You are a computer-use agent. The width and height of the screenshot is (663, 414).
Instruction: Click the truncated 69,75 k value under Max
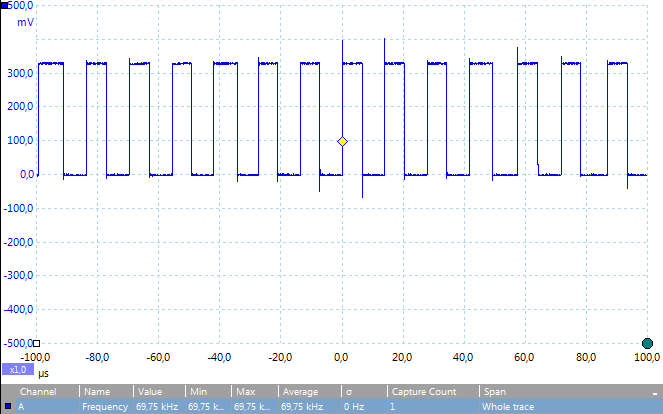click(x=252, y=407)
